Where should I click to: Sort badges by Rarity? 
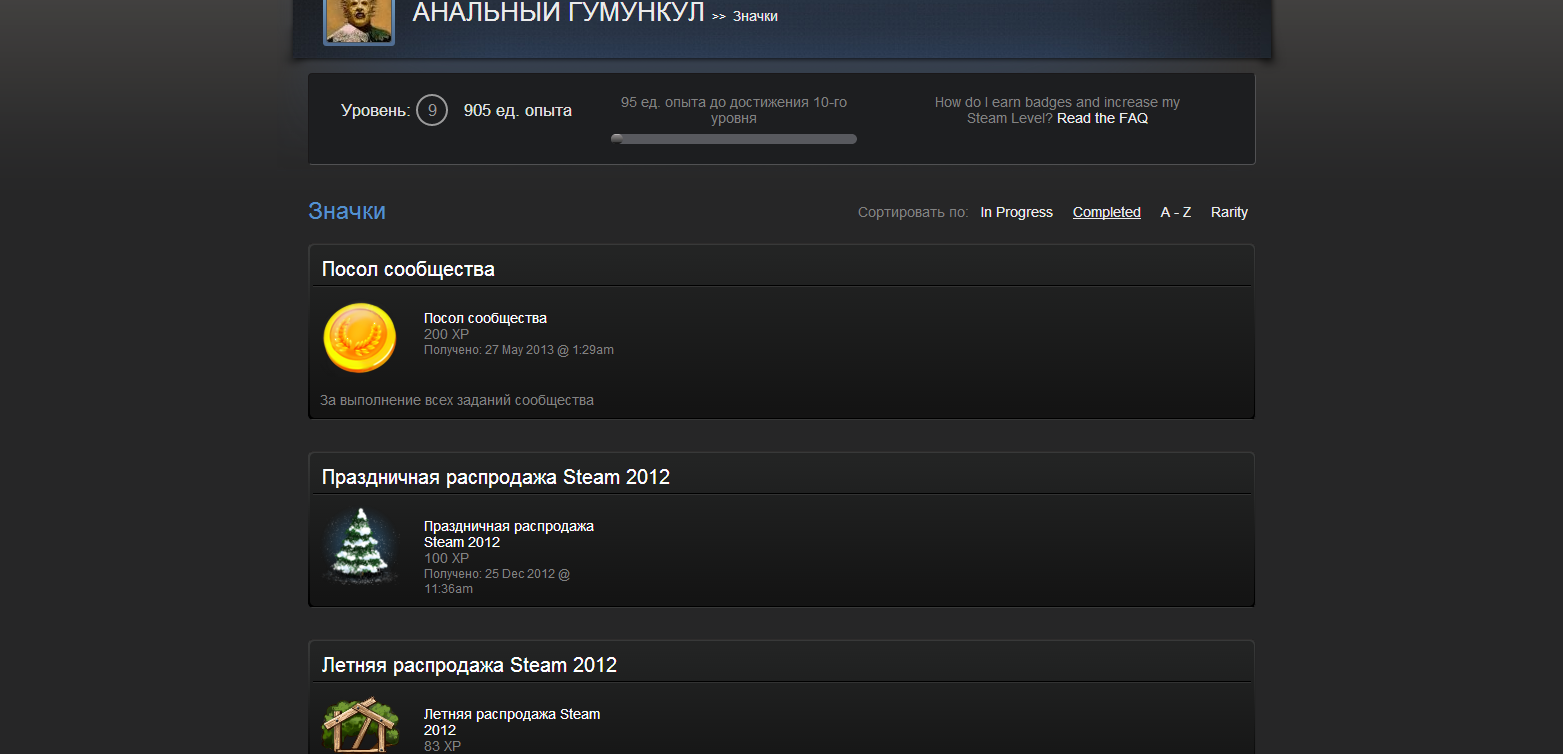tap(1229, 212)
